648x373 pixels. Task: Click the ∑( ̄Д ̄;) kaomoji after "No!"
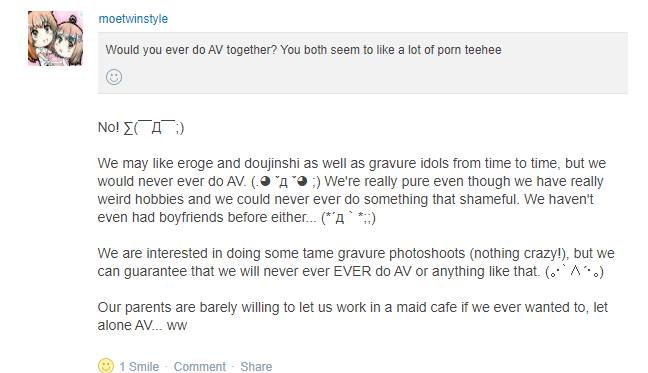pyautogui.click(x=154, y=128)
